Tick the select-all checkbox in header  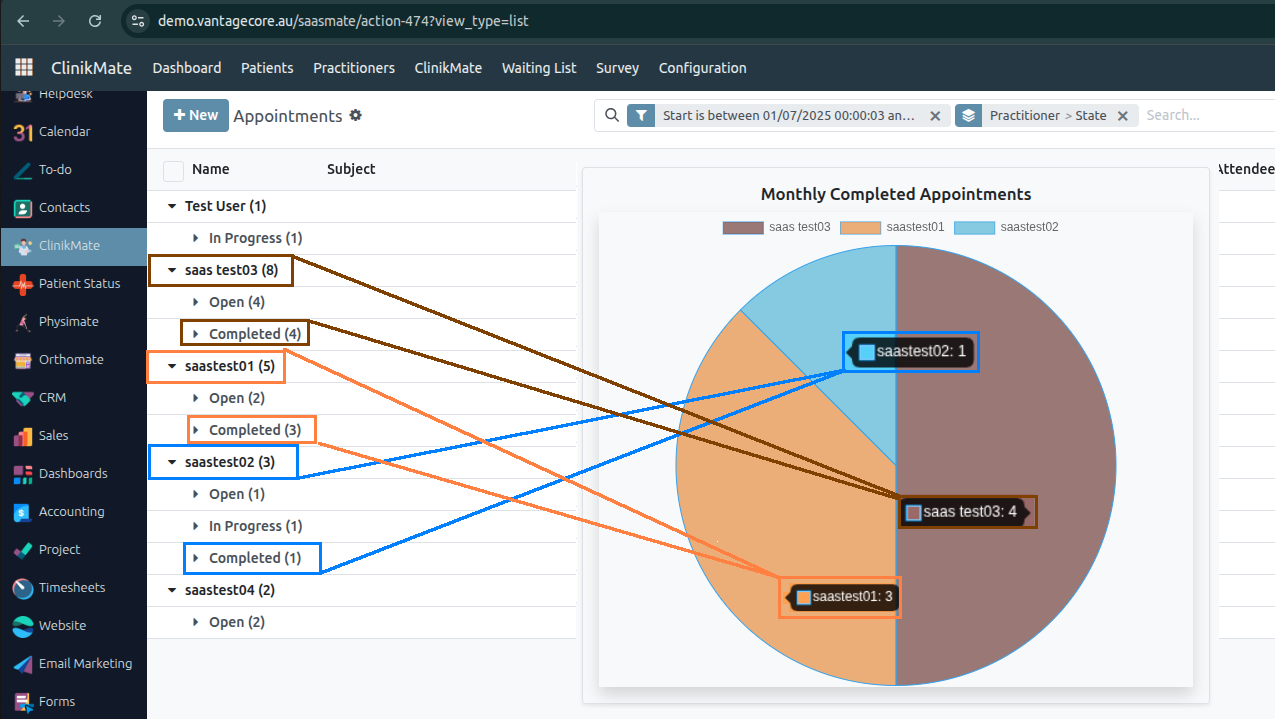pos(173,170)
